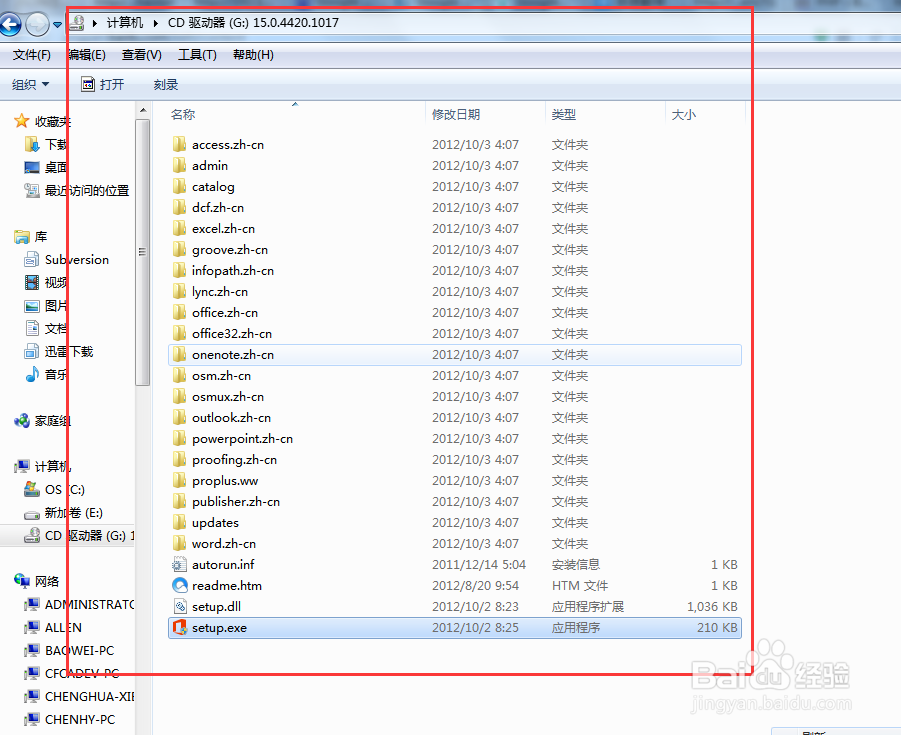Image resolution: width=901 pixels, height=735 pixels.
Task: Click the setup.exe Office icon
Action: point(180,628)
